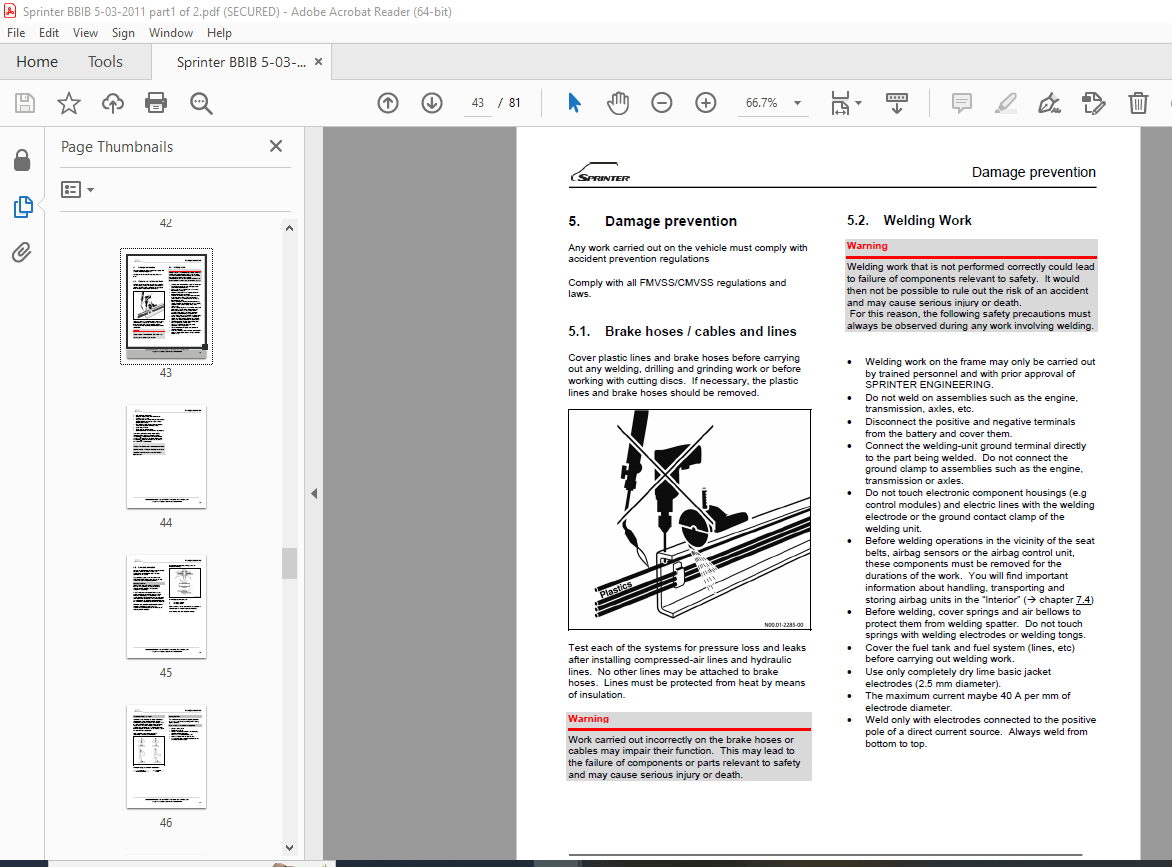Toggle the selection arrow tool
The width and height of the screenshot is (1172, 867).
pyautogui.click(x=574, y=102)
